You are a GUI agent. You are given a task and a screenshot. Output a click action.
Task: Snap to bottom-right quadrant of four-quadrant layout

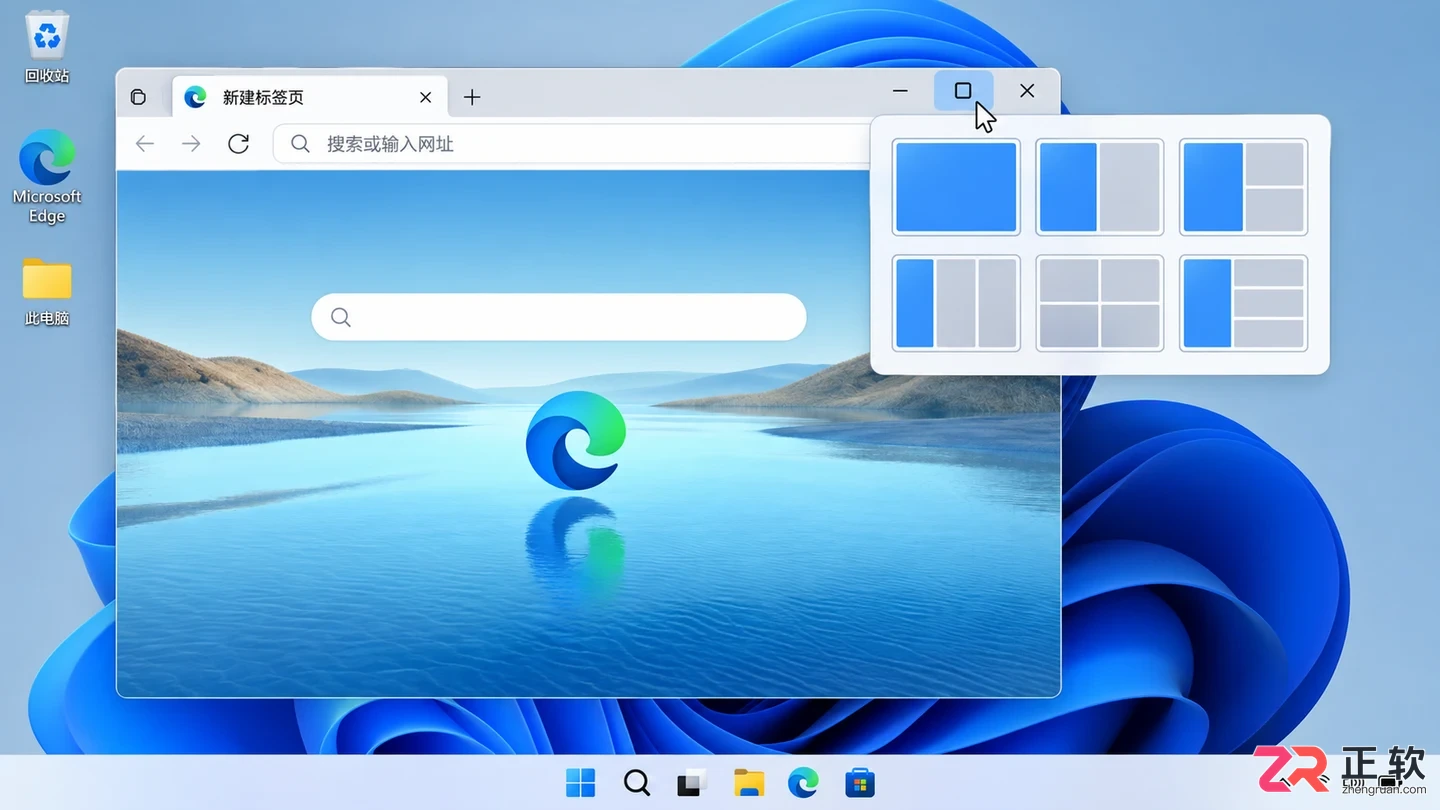click(x=1131, y=326)
